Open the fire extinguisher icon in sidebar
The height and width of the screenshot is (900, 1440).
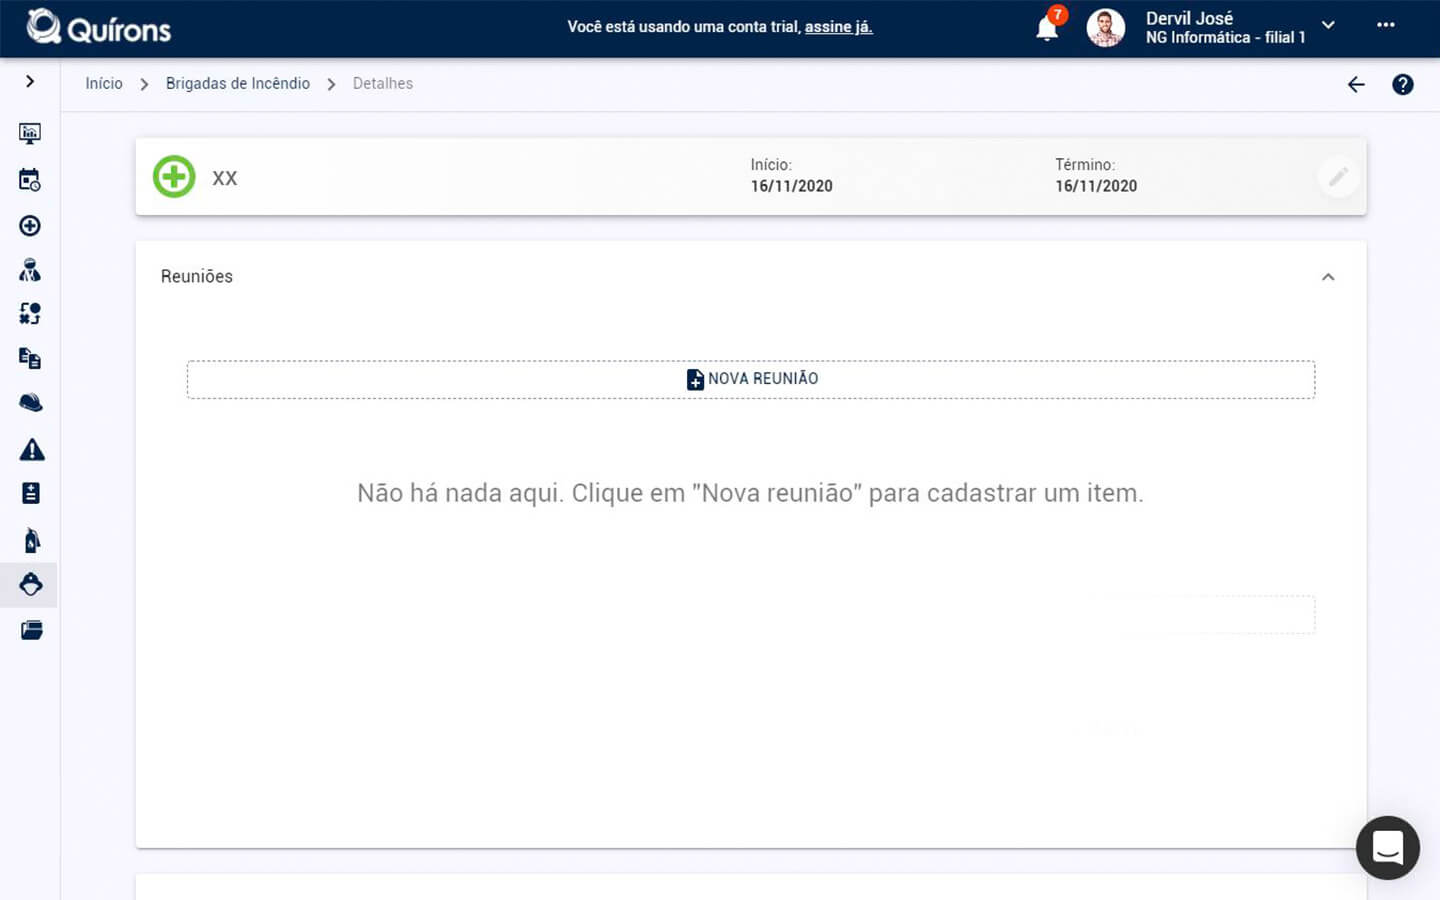click(x=31, y=540)
